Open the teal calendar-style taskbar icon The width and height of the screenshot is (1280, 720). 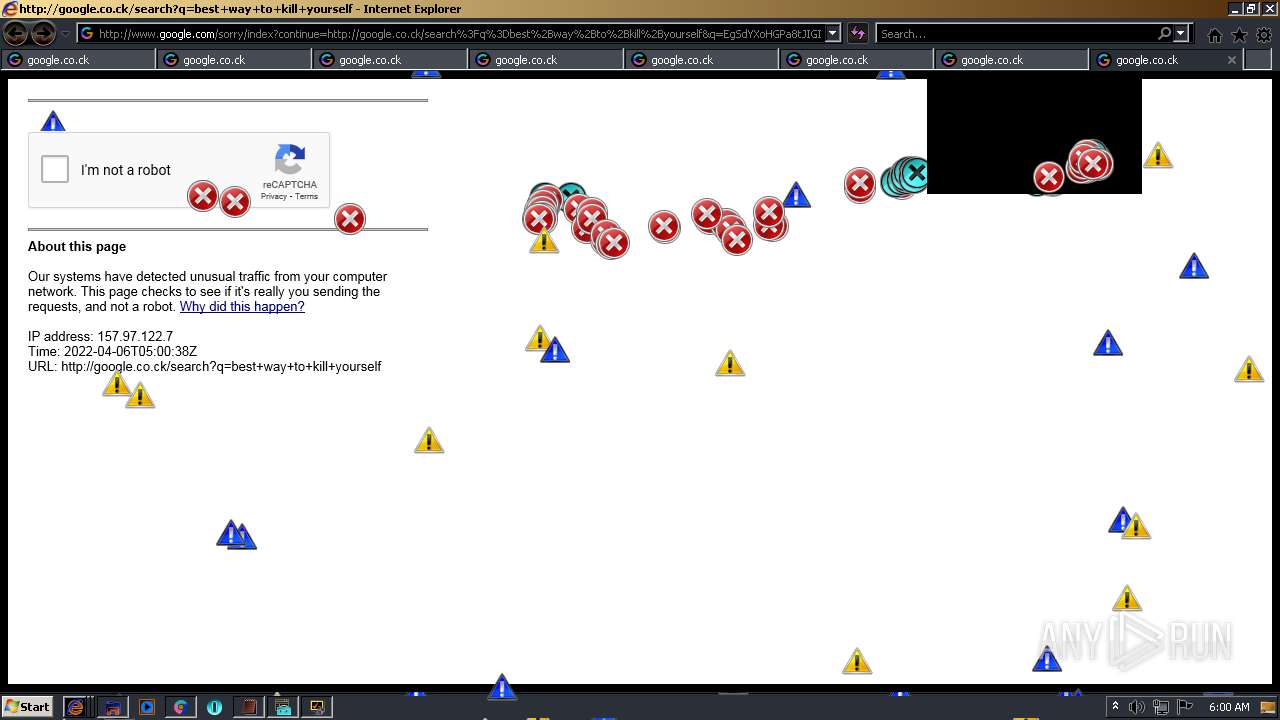283,707
